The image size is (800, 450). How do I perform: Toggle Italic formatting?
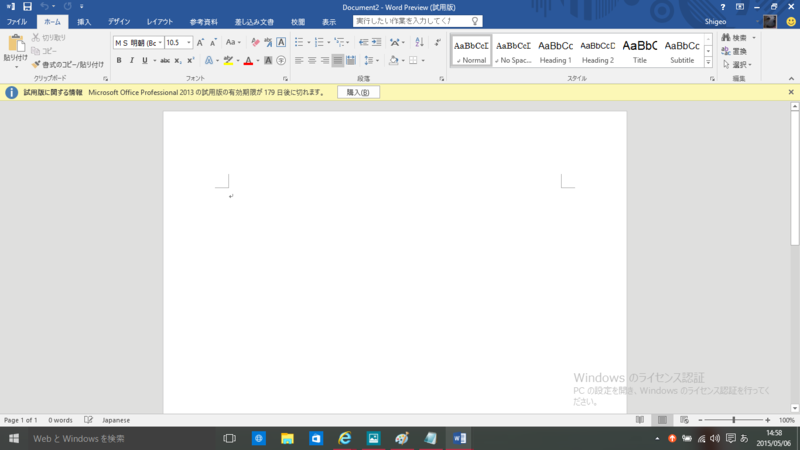coord(132,61)
